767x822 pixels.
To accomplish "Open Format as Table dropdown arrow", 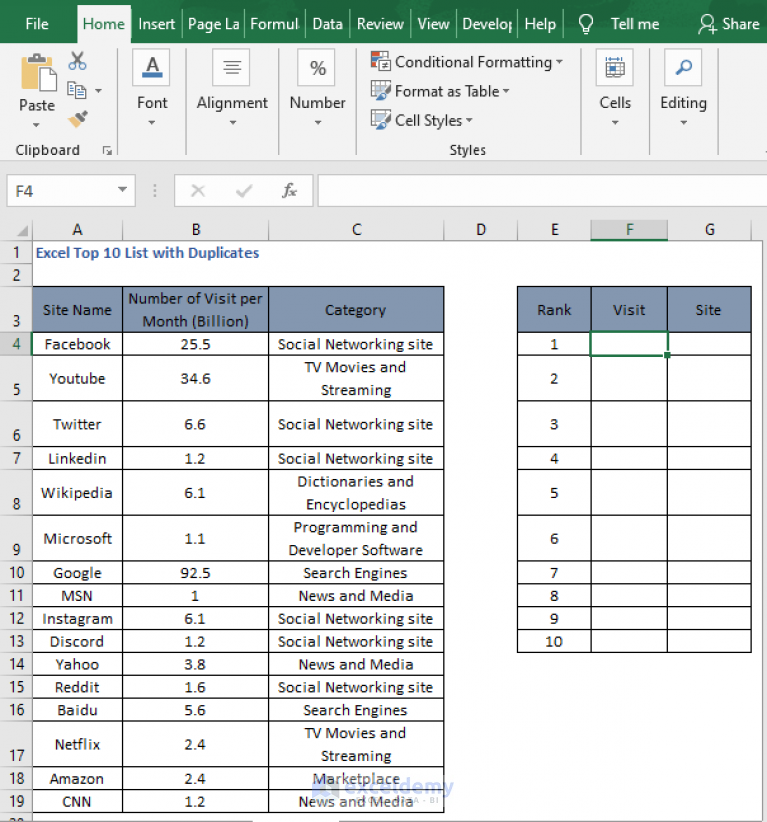I will point(506,91).
